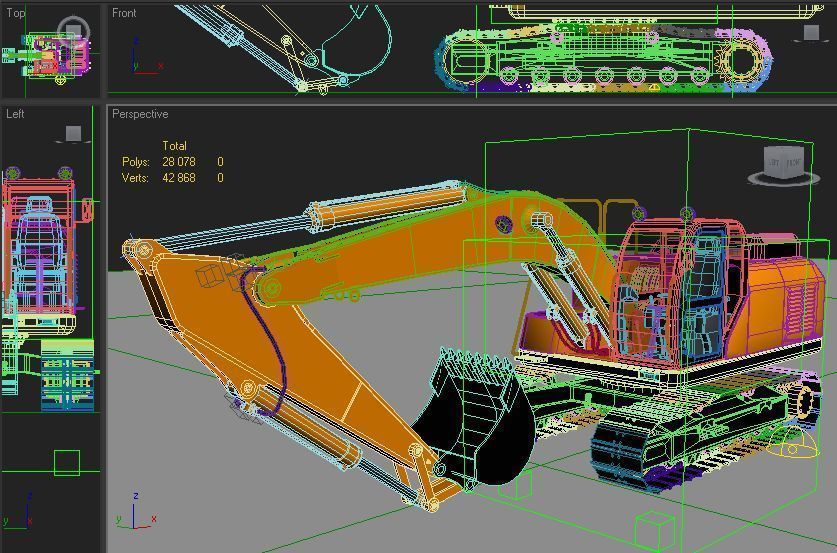
Task: Click the ViewCube in Perspective viewport
Action: point(784,165)
